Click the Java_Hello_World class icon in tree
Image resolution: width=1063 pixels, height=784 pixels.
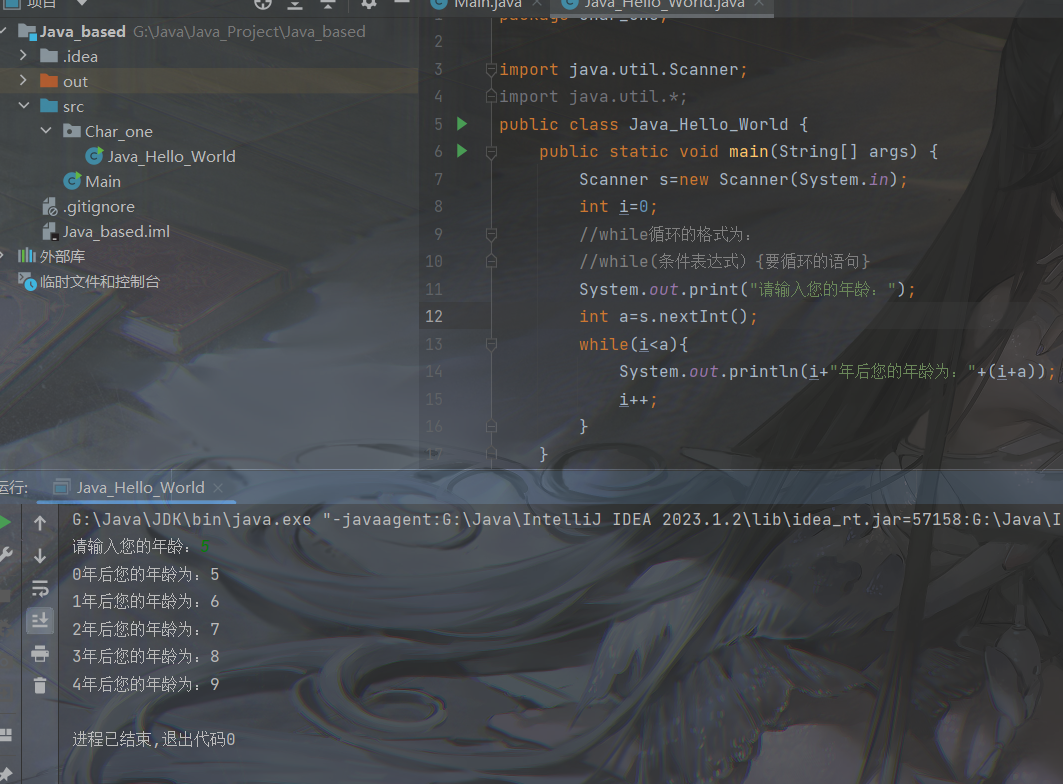[x=94, y=157]
